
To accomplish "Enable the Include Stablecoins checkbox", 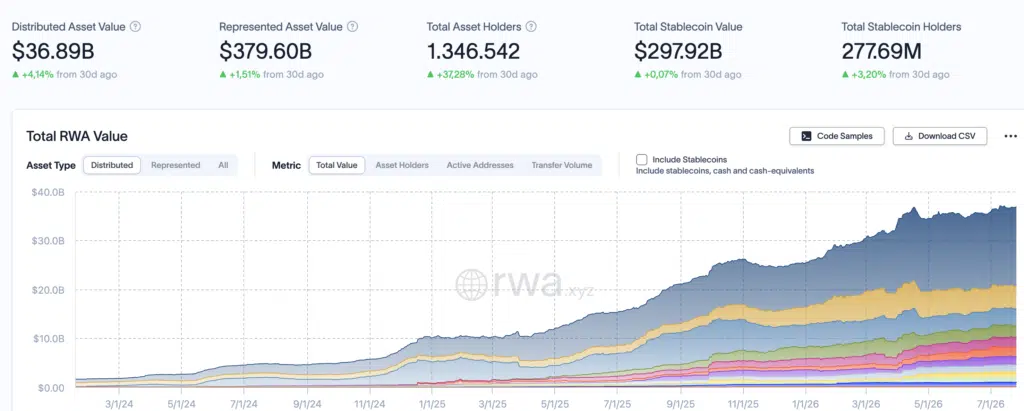I will [x=641, y=159].
